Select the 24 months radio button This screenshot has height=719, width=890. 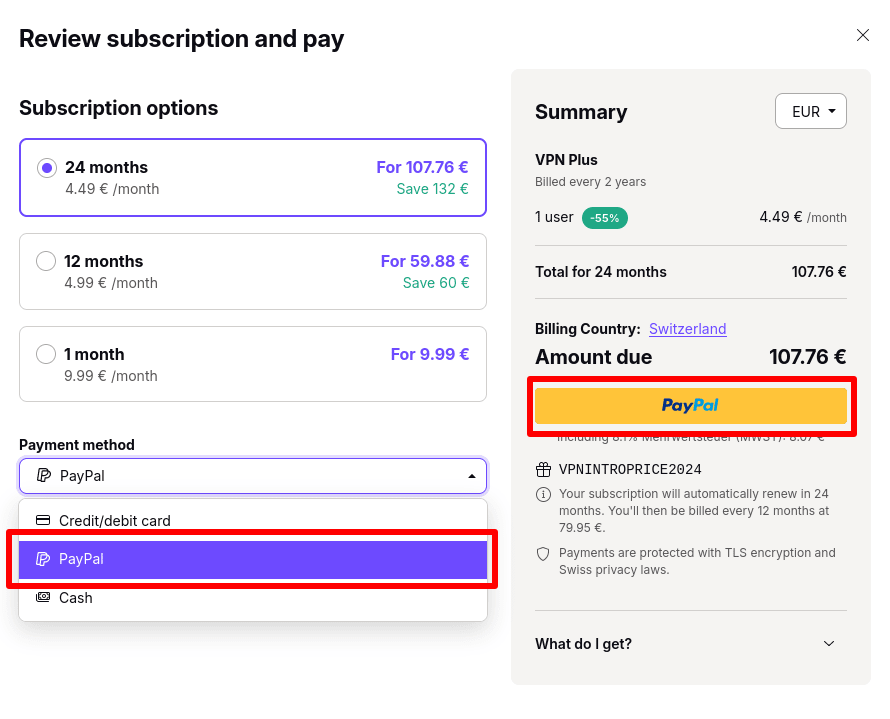tap(47, 168)
